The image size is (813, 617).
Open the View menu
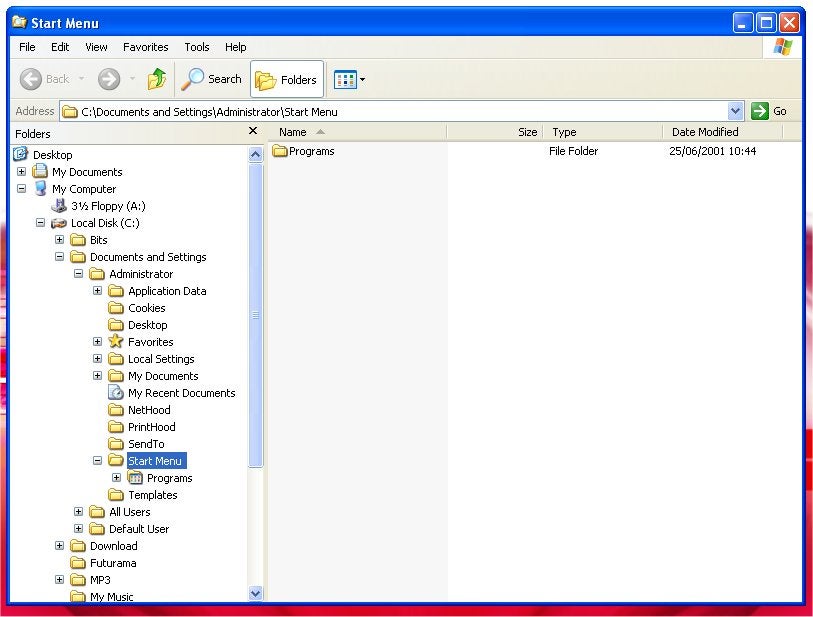click(x=96, y=47)
